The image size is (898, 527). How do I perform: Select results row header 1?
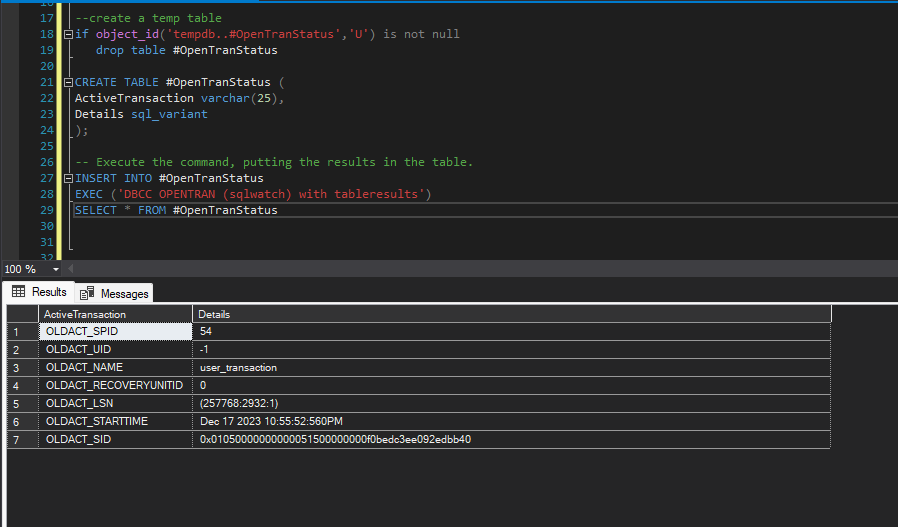click(22, 332)
